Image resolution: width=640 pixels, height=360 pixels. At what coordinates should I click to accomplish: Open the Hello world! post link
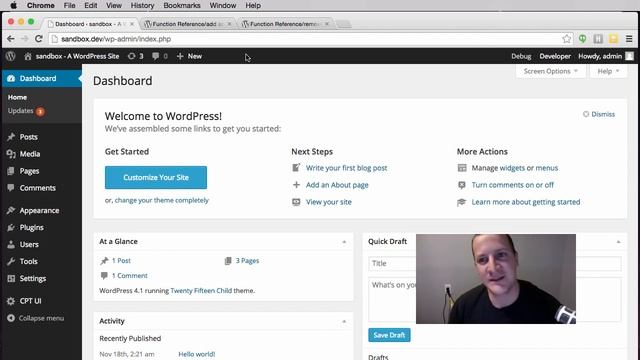point(197,354)
